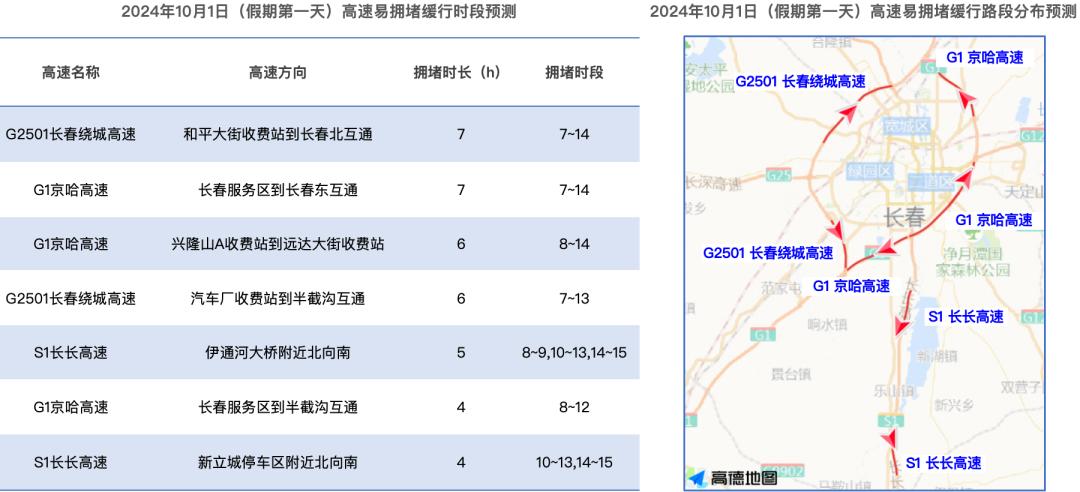The height and width of the screenshot is (492, 1080).
Task: Click the 二道区 district label
Action: point(931,182)
